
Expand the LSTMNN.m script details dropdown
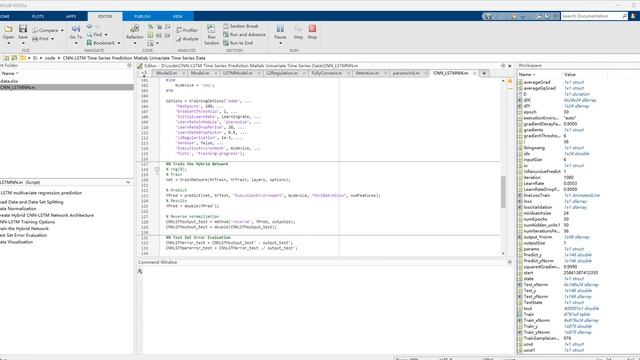coord(128,182)
